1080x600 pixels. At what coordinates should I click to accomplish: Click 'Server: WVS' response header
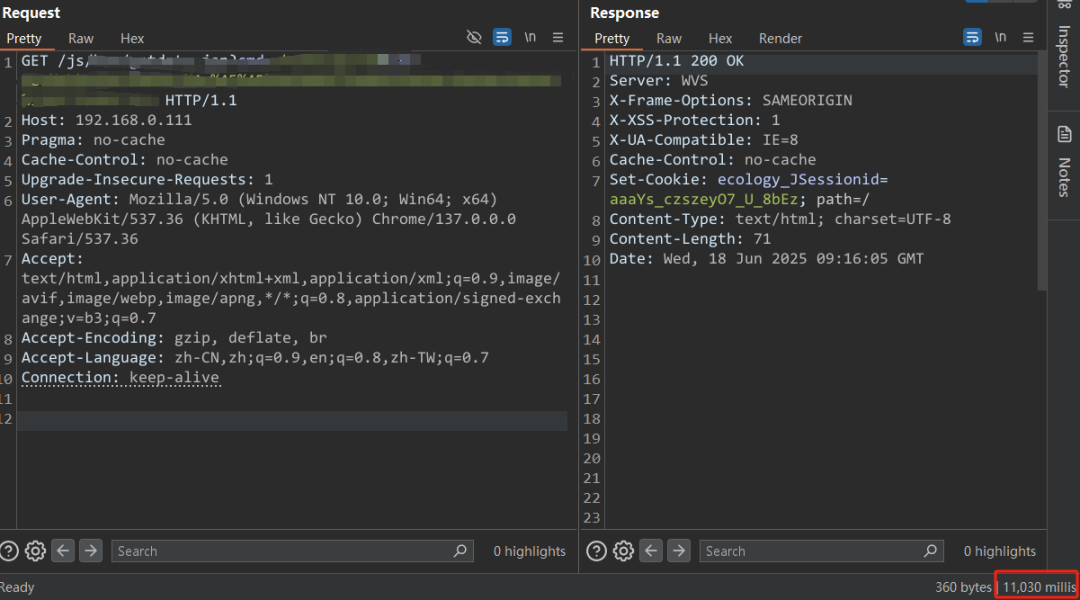point(658,81)
